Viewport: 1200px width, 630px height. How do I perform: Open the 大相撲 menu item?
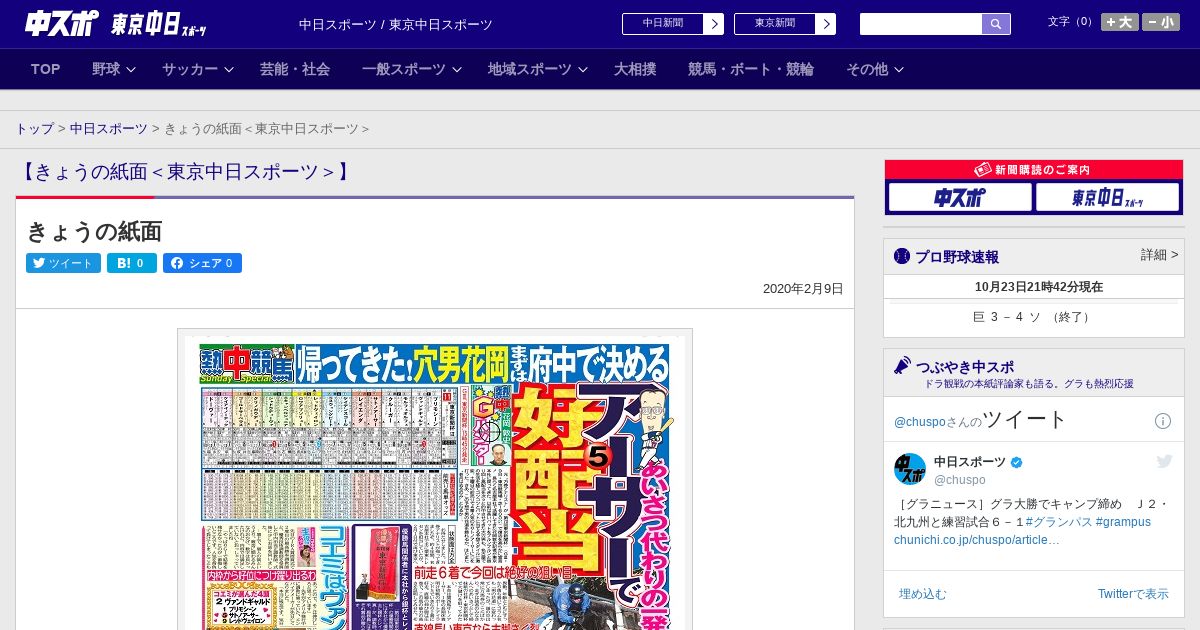click(x=635, y=69)
